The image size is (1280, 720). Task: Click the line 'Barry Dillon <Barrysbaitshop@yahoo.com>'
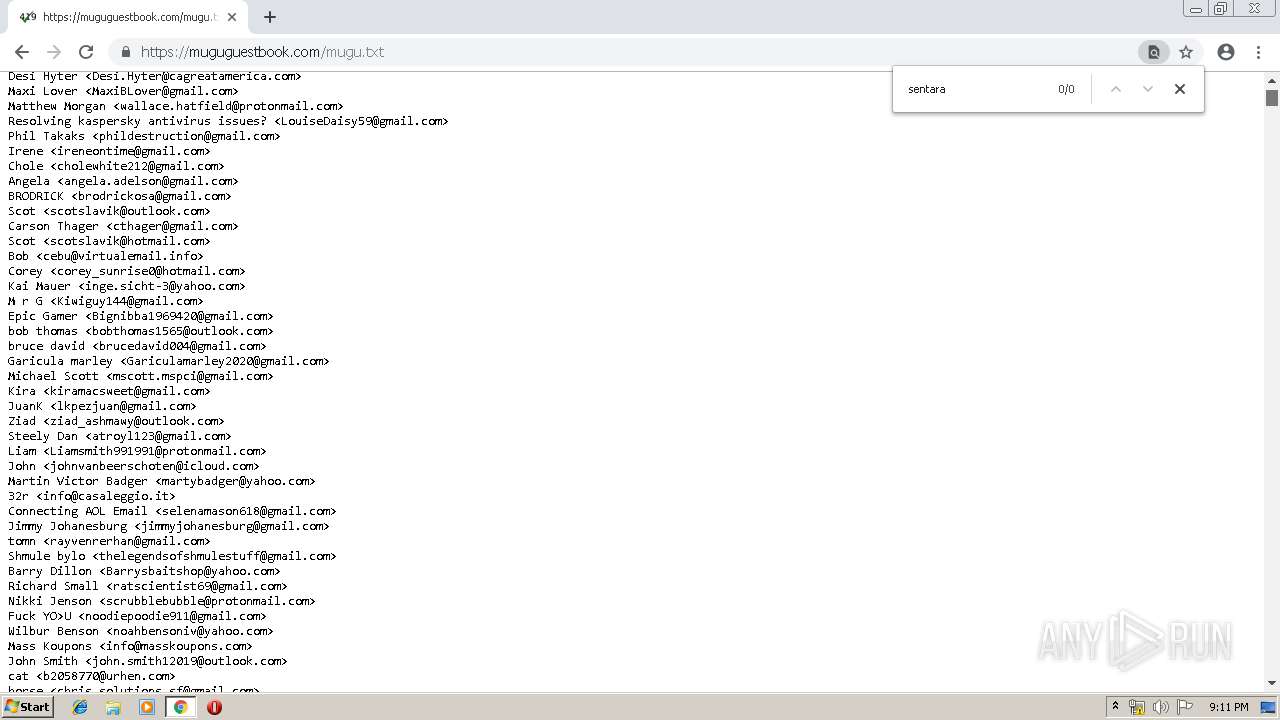pos(144,571)
